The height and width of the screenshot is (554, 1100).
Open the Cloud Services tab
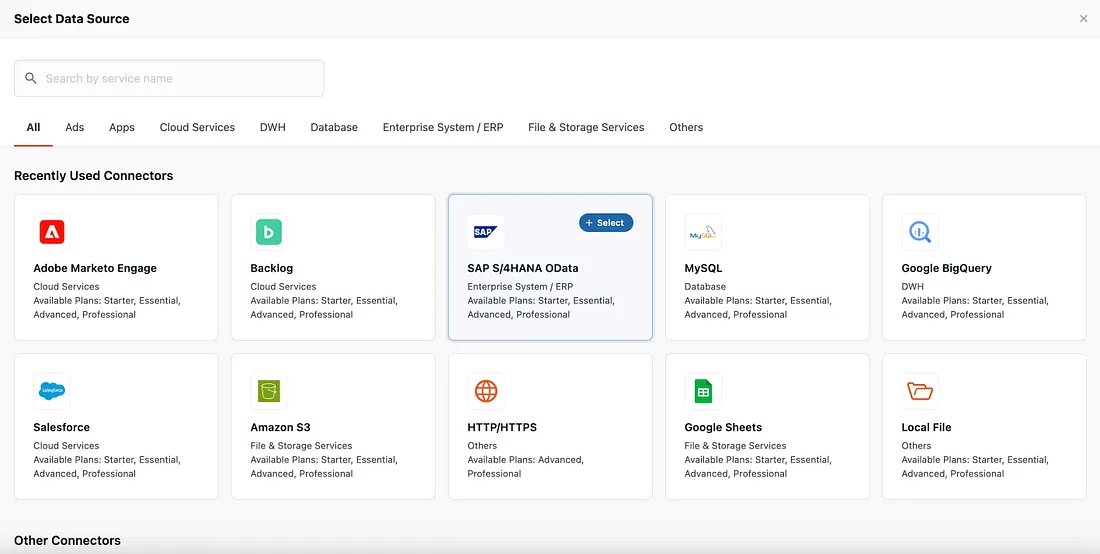click(197, 128)
